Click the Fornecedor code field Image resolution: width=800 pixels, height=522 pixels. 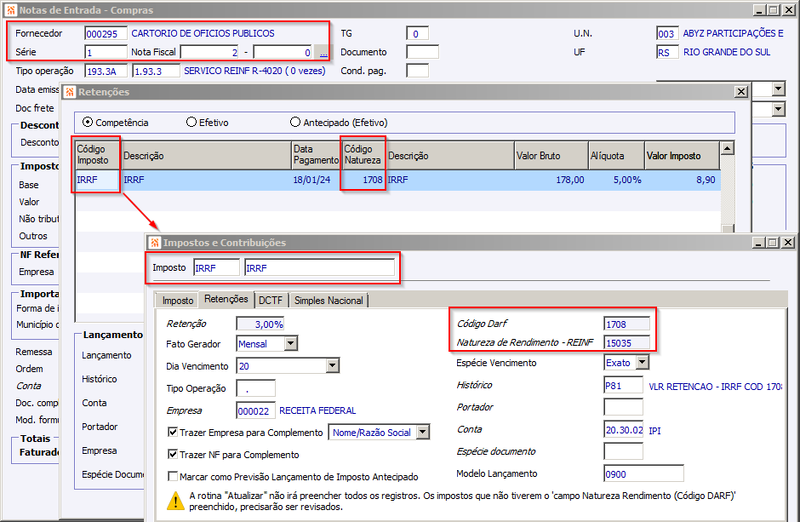(106, 34)
